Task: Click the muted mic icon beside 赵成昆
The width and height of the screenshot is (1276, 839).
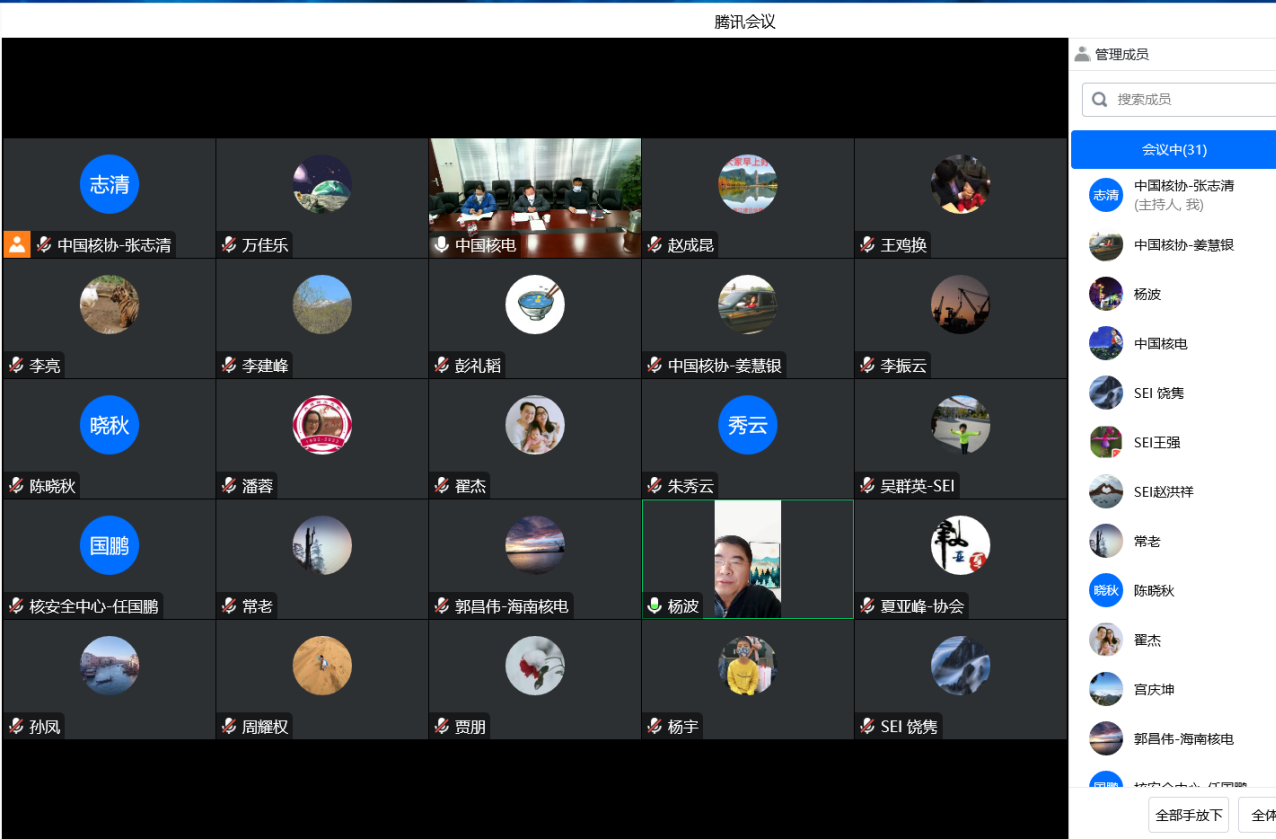Action: coord(655,245)
